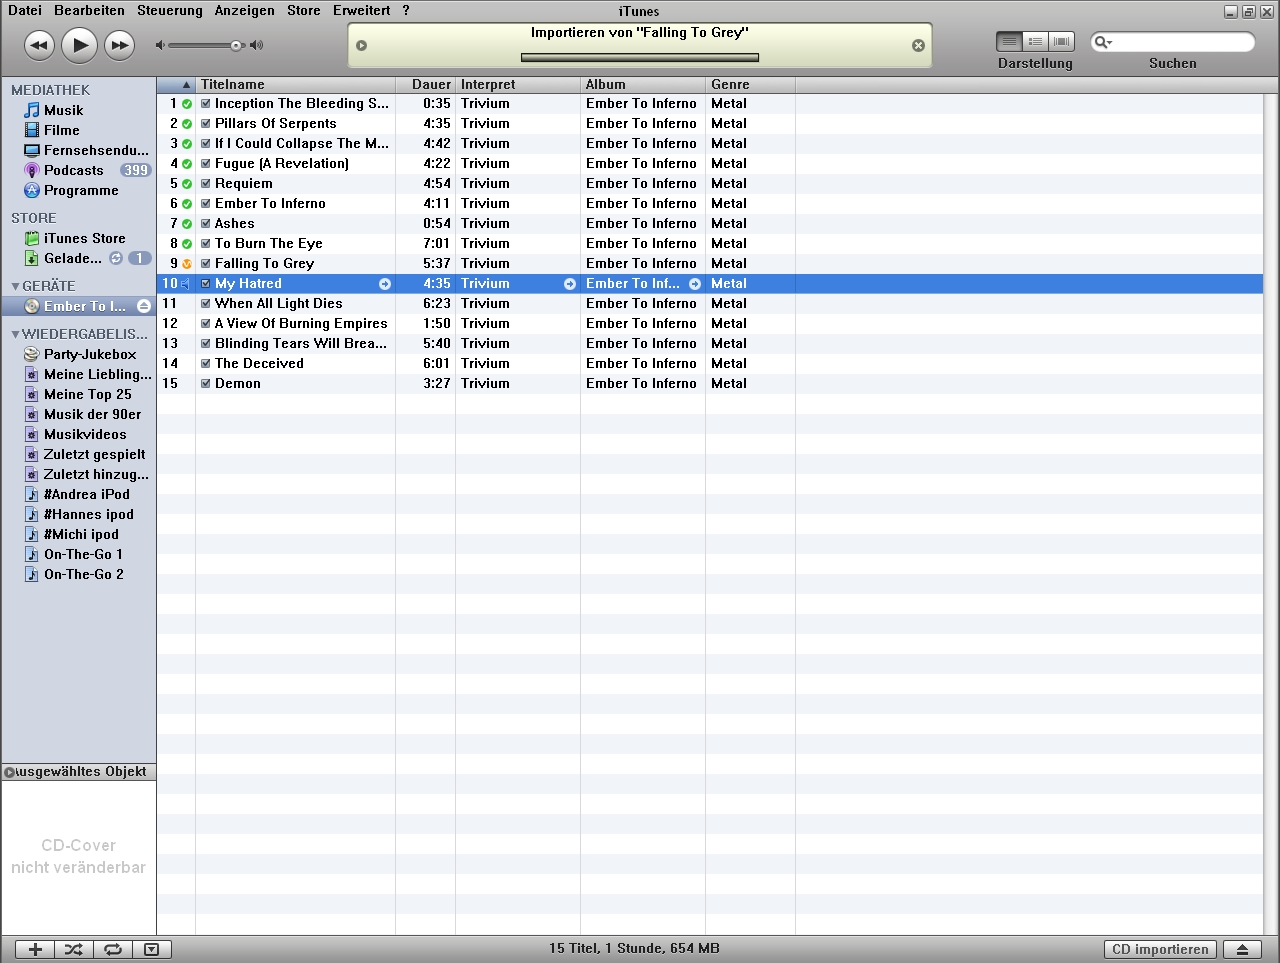Click the next track forward button

(120, 45)
